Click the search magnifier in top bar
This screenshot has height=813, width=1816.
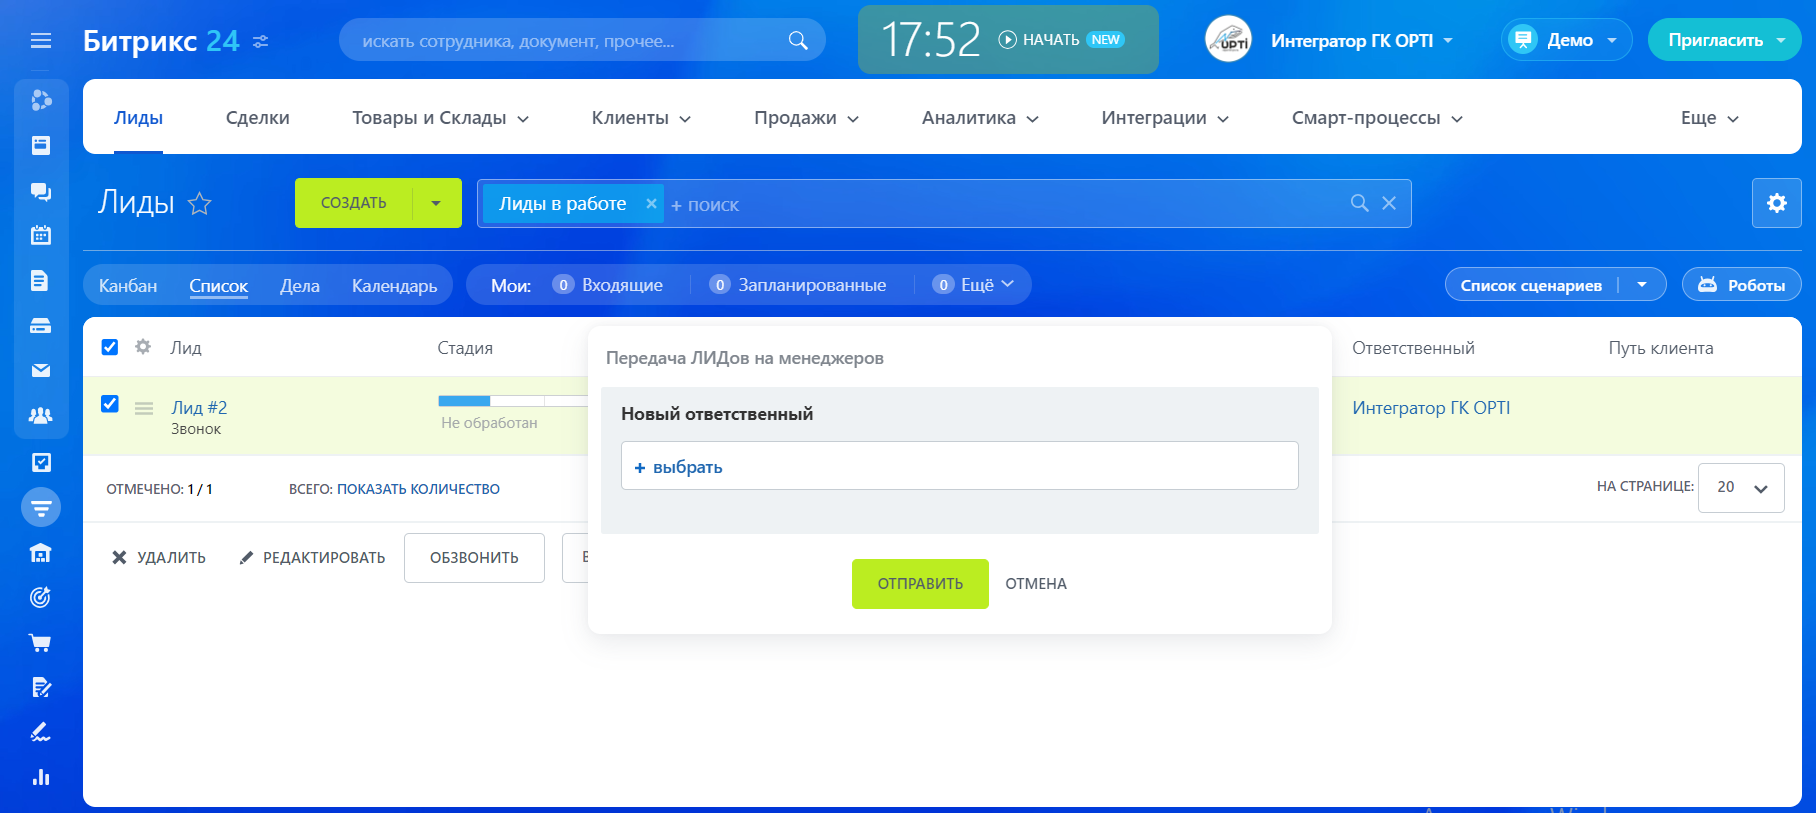pos(798,40)
